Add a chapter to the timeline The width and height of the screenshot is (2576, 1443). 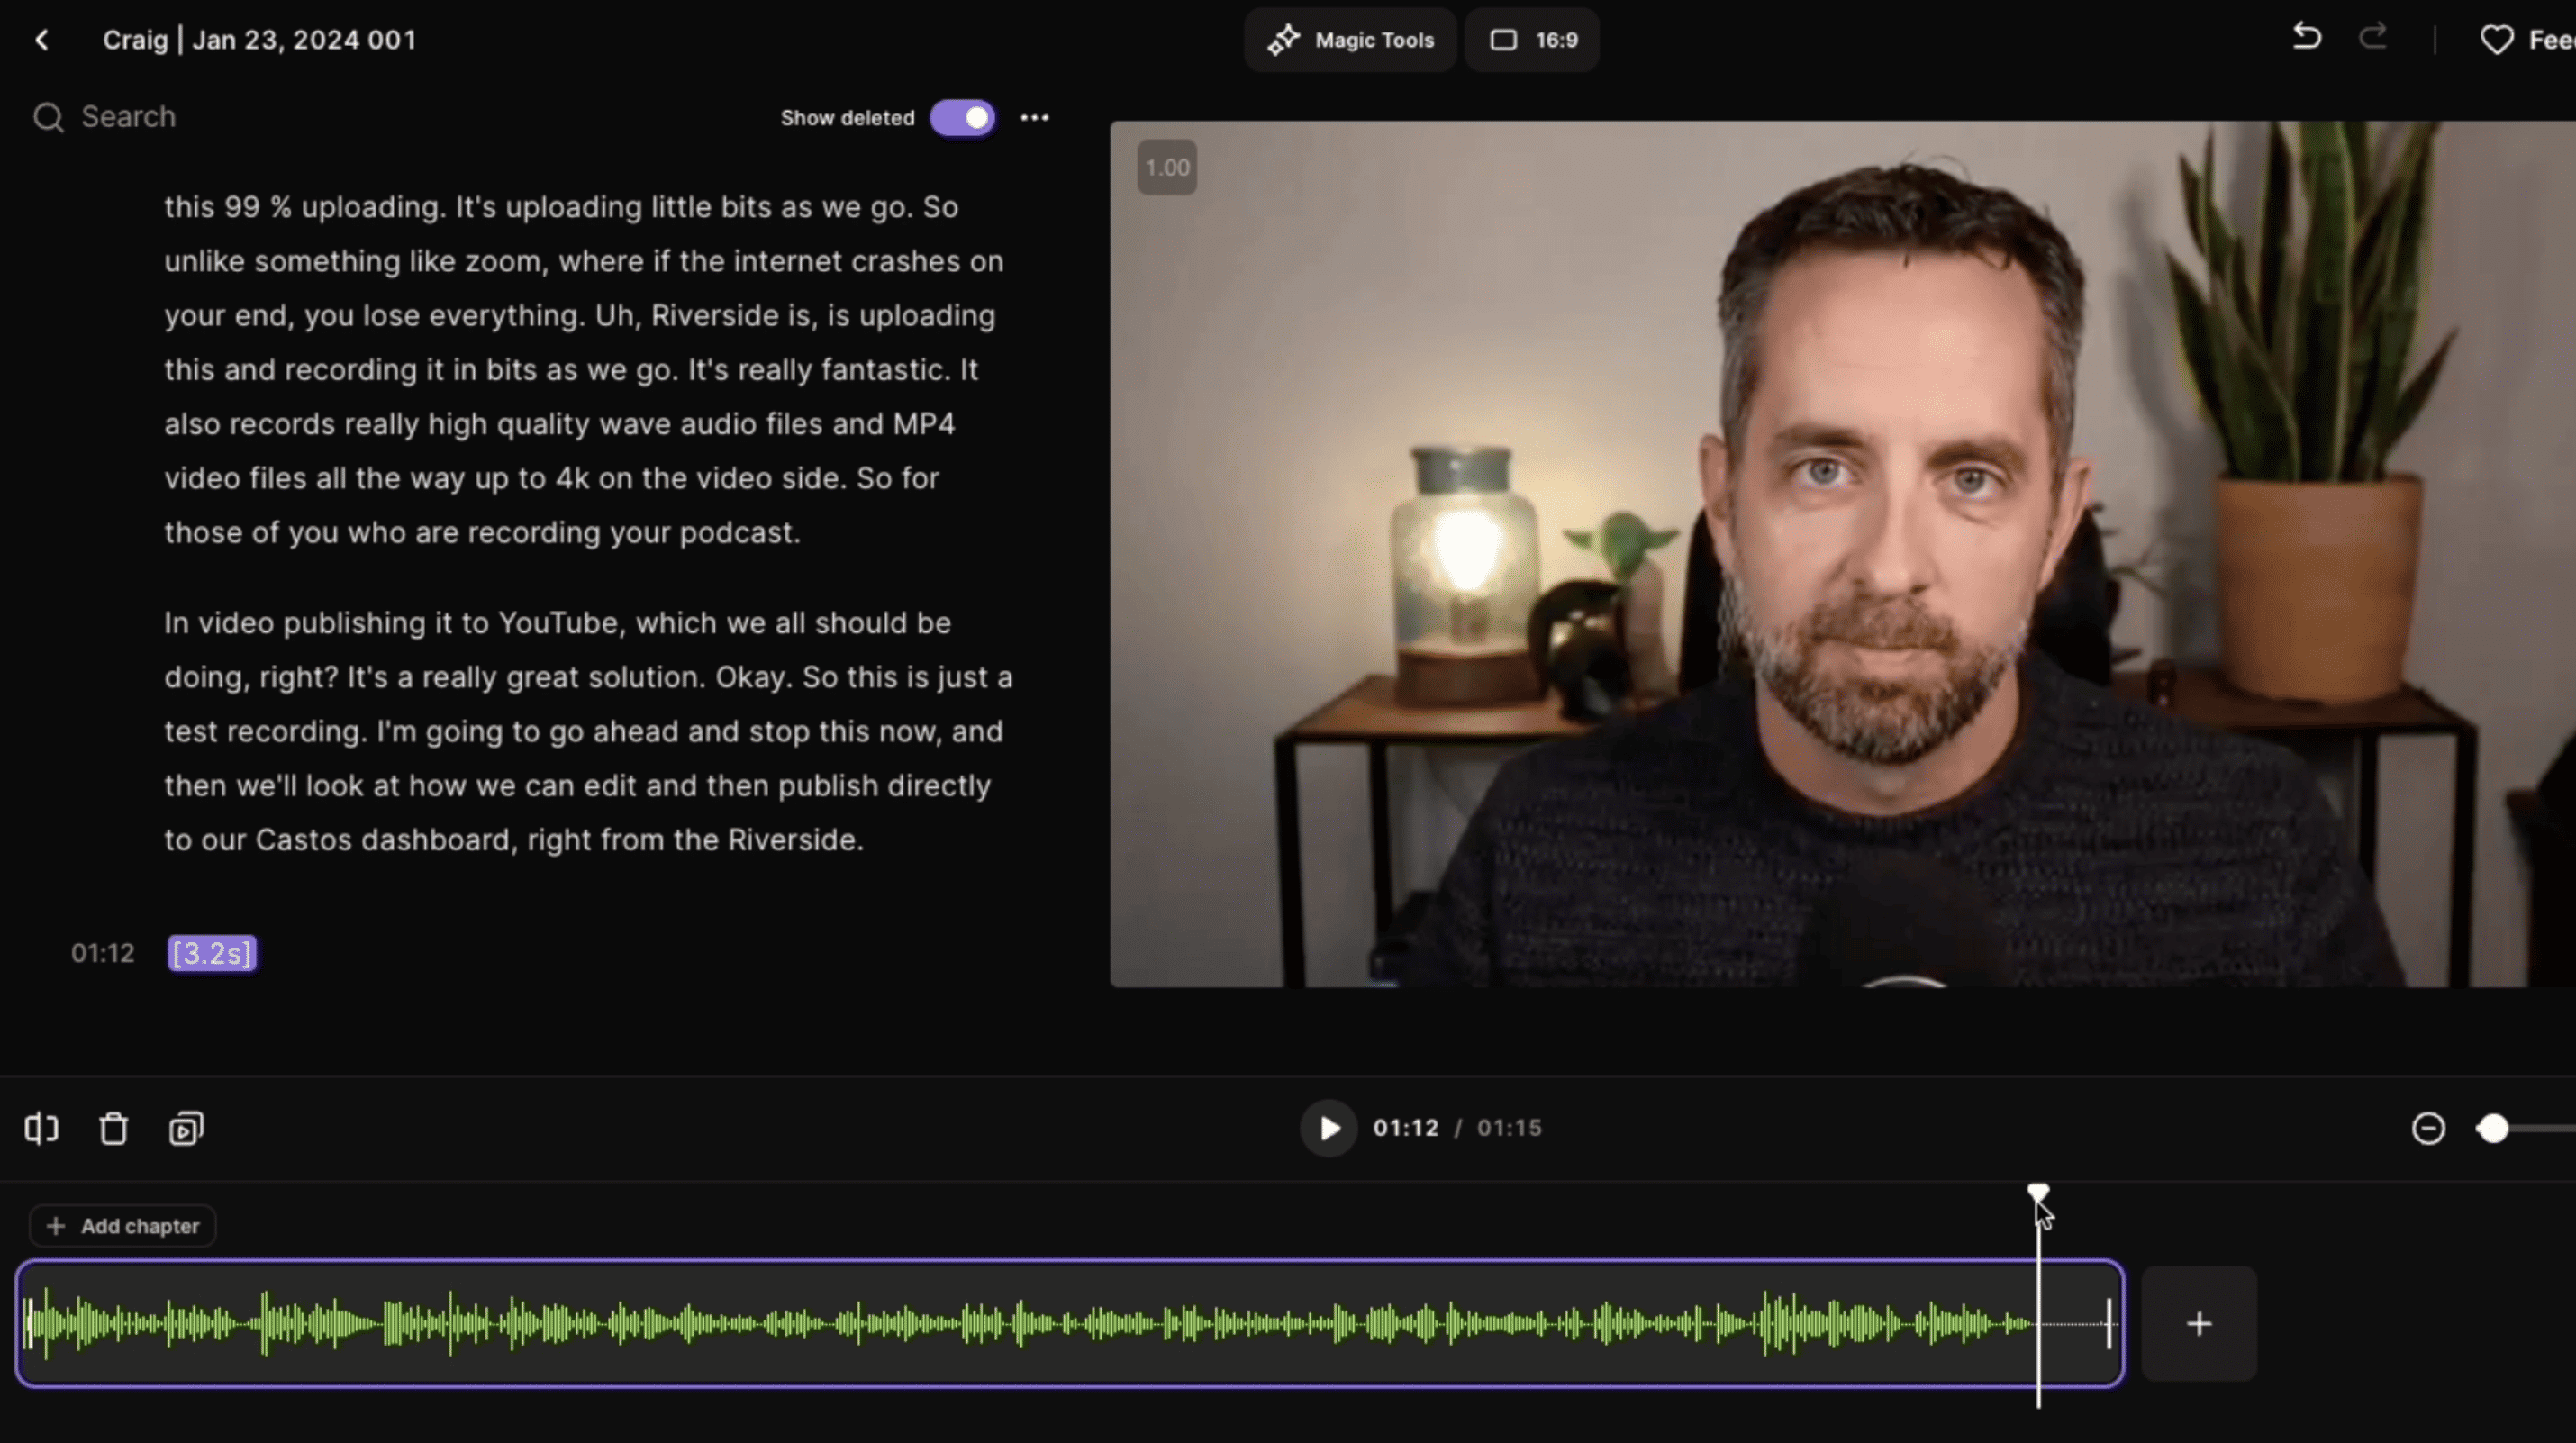pos(123,1226)
